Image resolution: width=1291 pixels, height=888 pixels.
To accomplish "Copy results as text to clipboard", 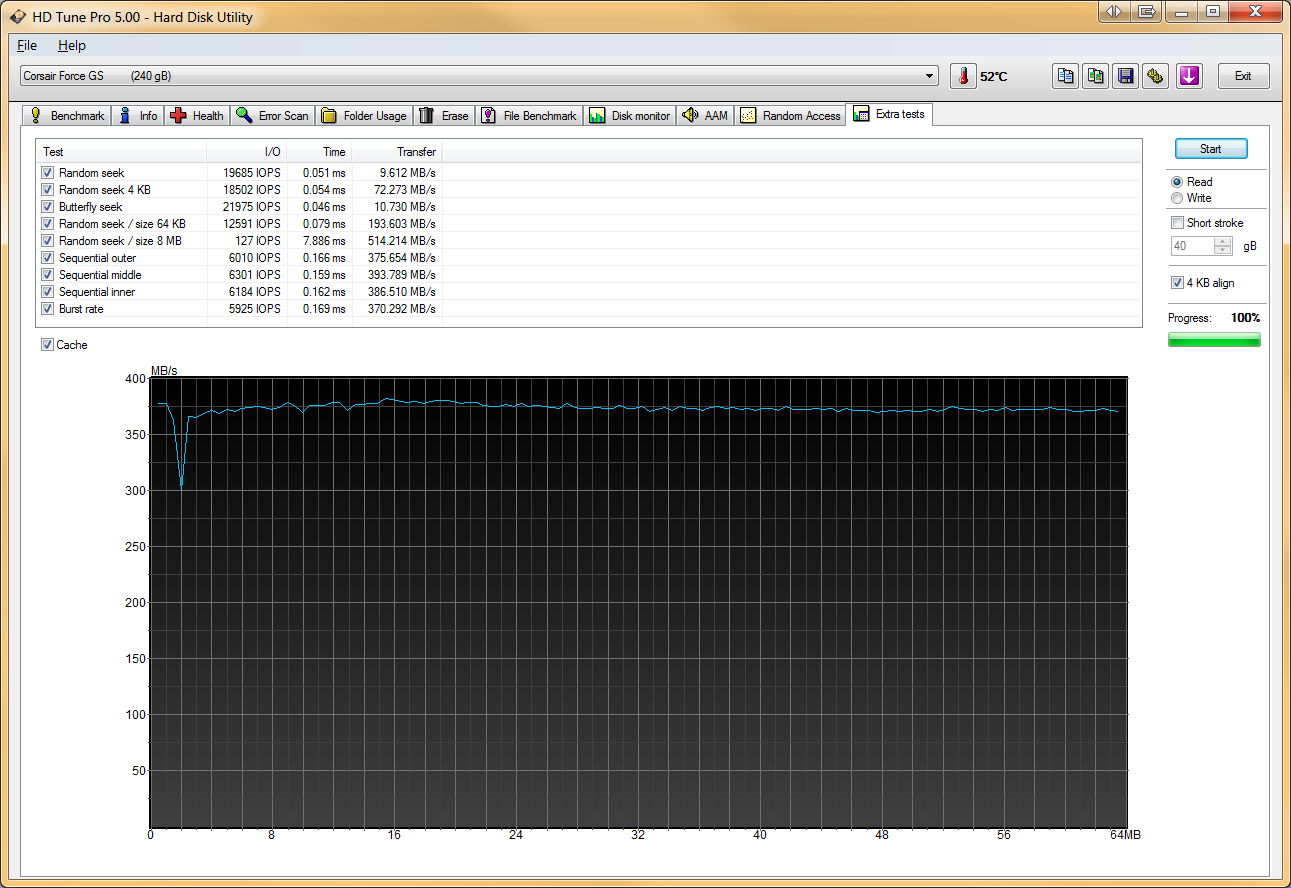I will (x=1065, y=76).
